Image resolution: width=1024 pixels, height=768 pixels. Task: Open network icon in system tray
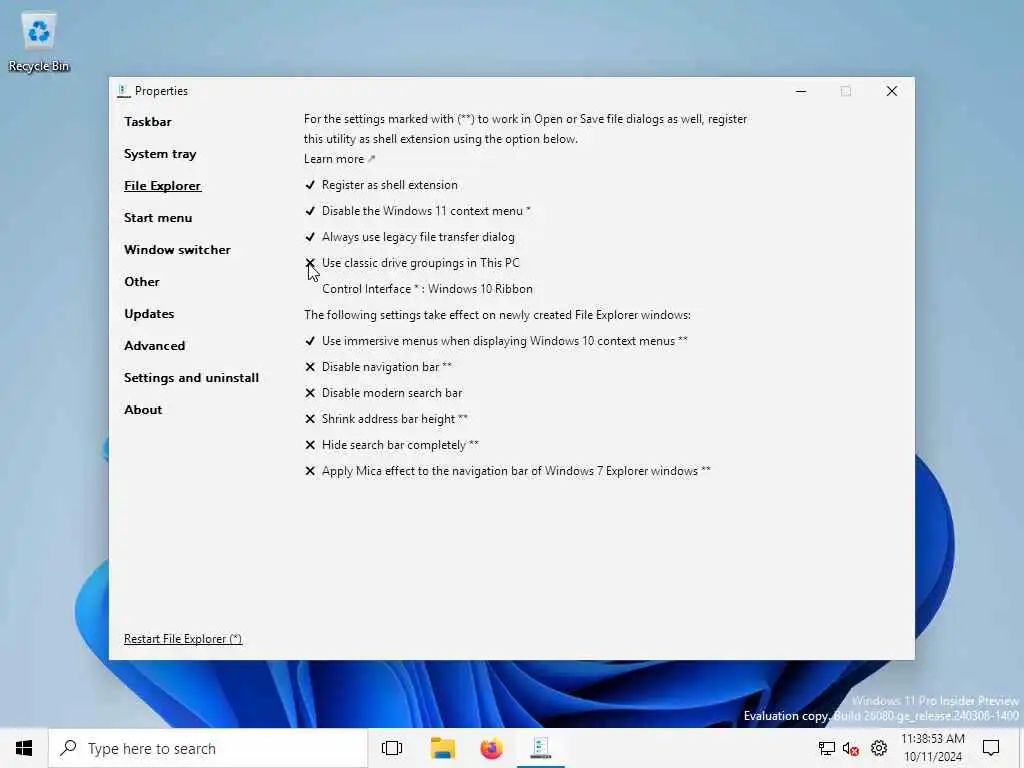point(827,748)
